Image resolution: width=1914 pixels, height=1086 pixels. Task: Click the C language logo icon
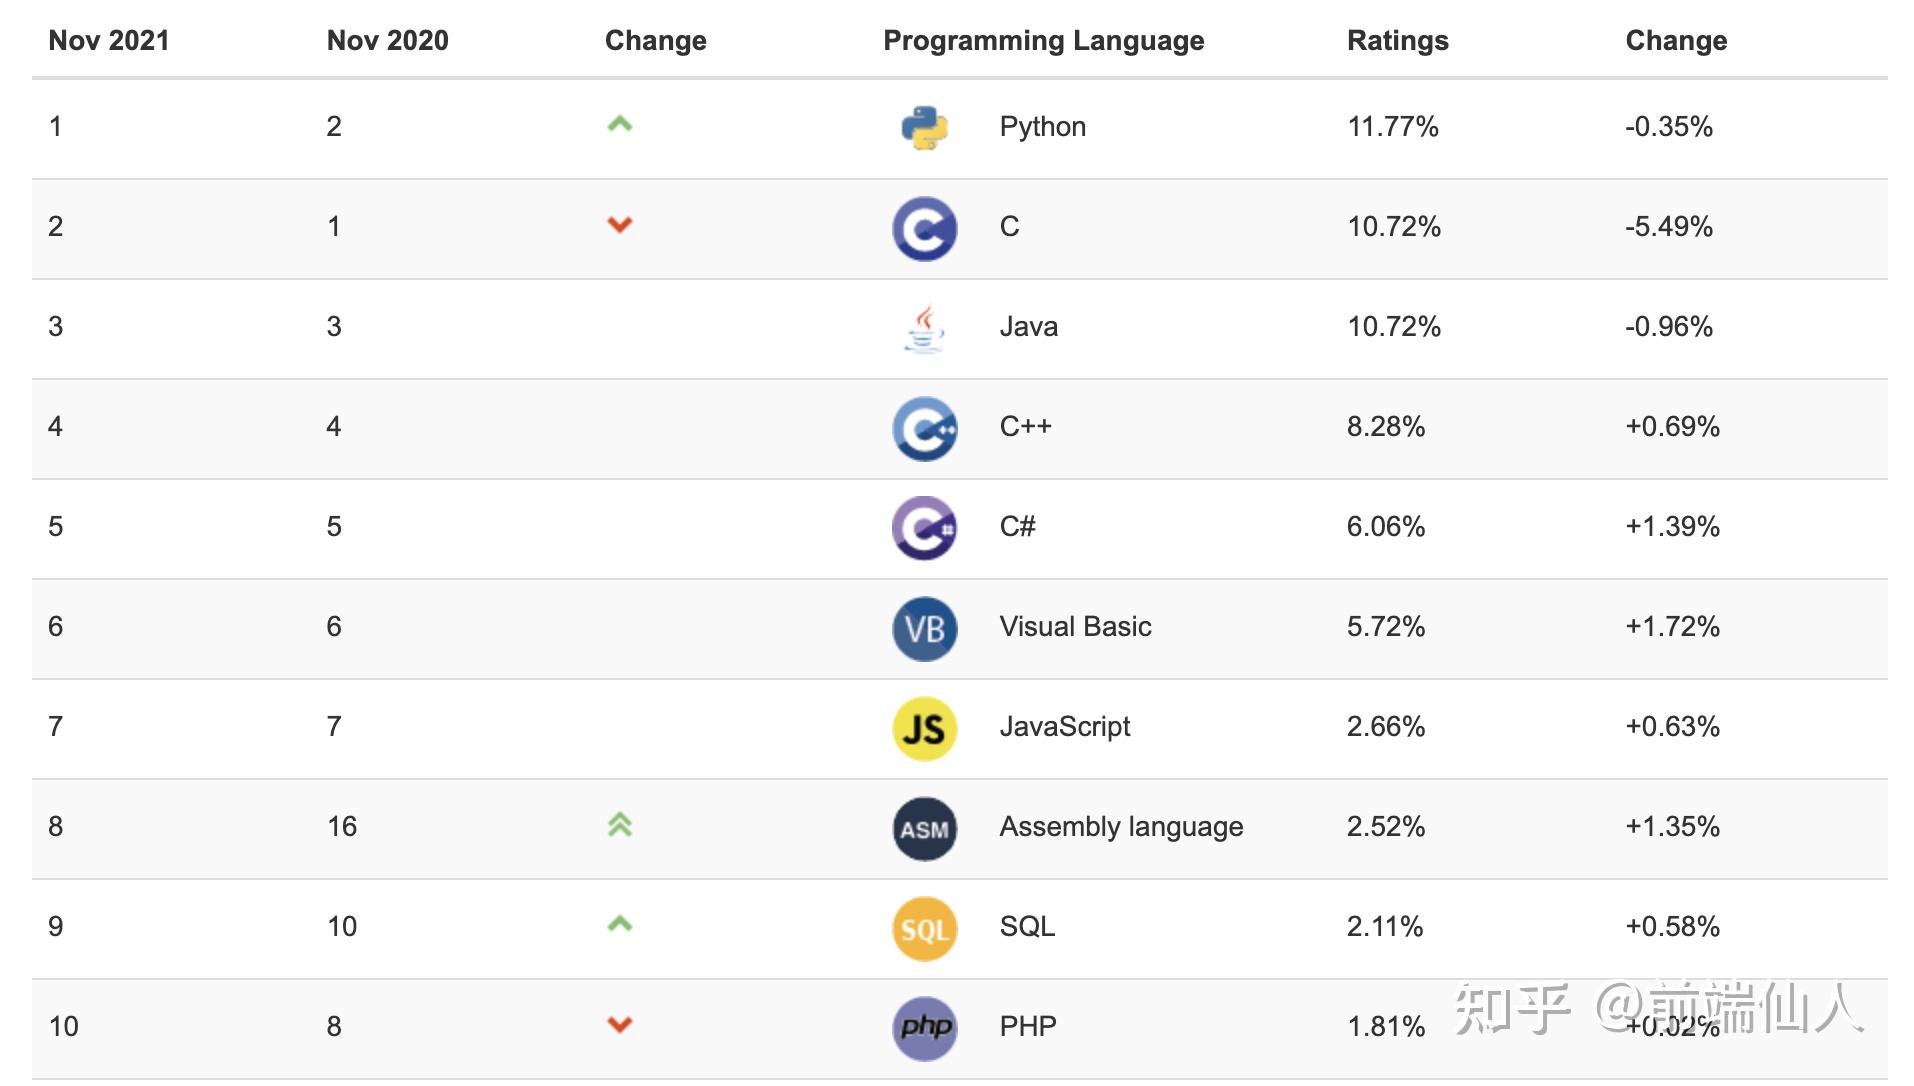click(x=924, y=228)
